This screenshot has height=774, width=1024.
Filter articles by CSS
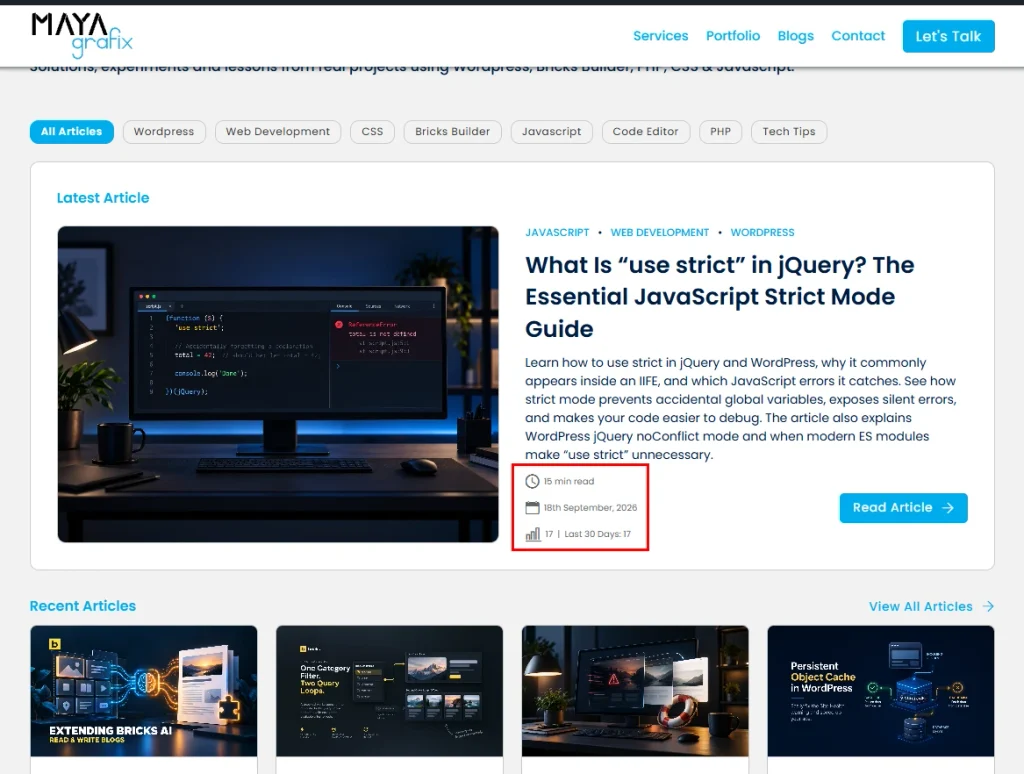click(372, 131)
